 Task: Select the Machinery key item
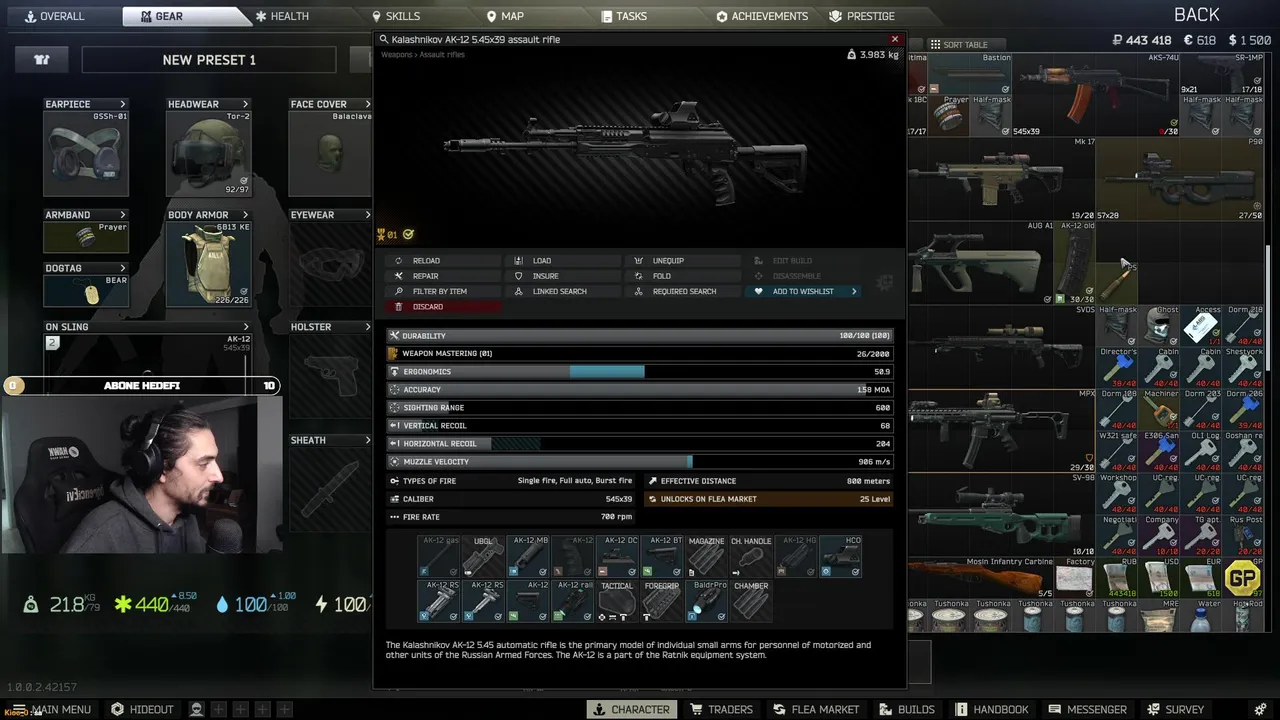(x=1160, y=410)
